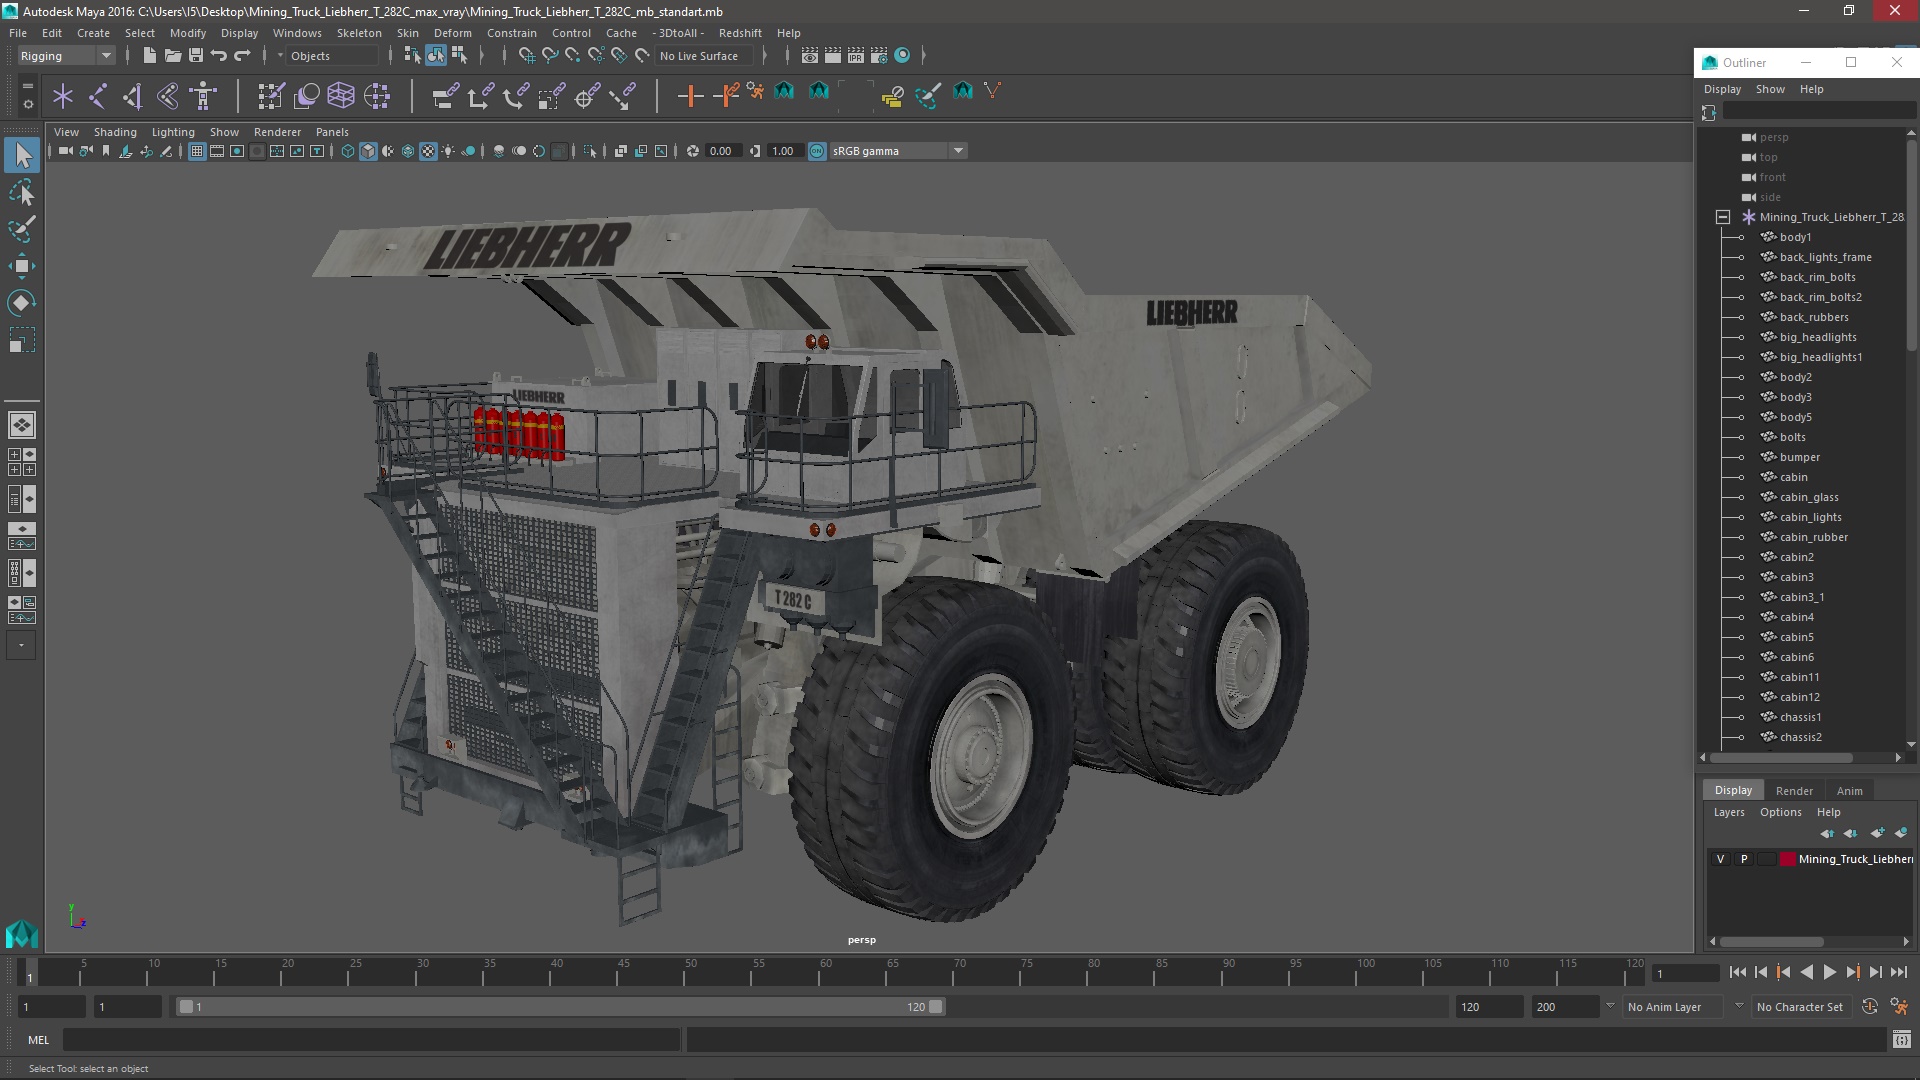Create a lattice deformer from the shelf
This screenshot has height=1080, width=1920.
[x=341, y=96]
